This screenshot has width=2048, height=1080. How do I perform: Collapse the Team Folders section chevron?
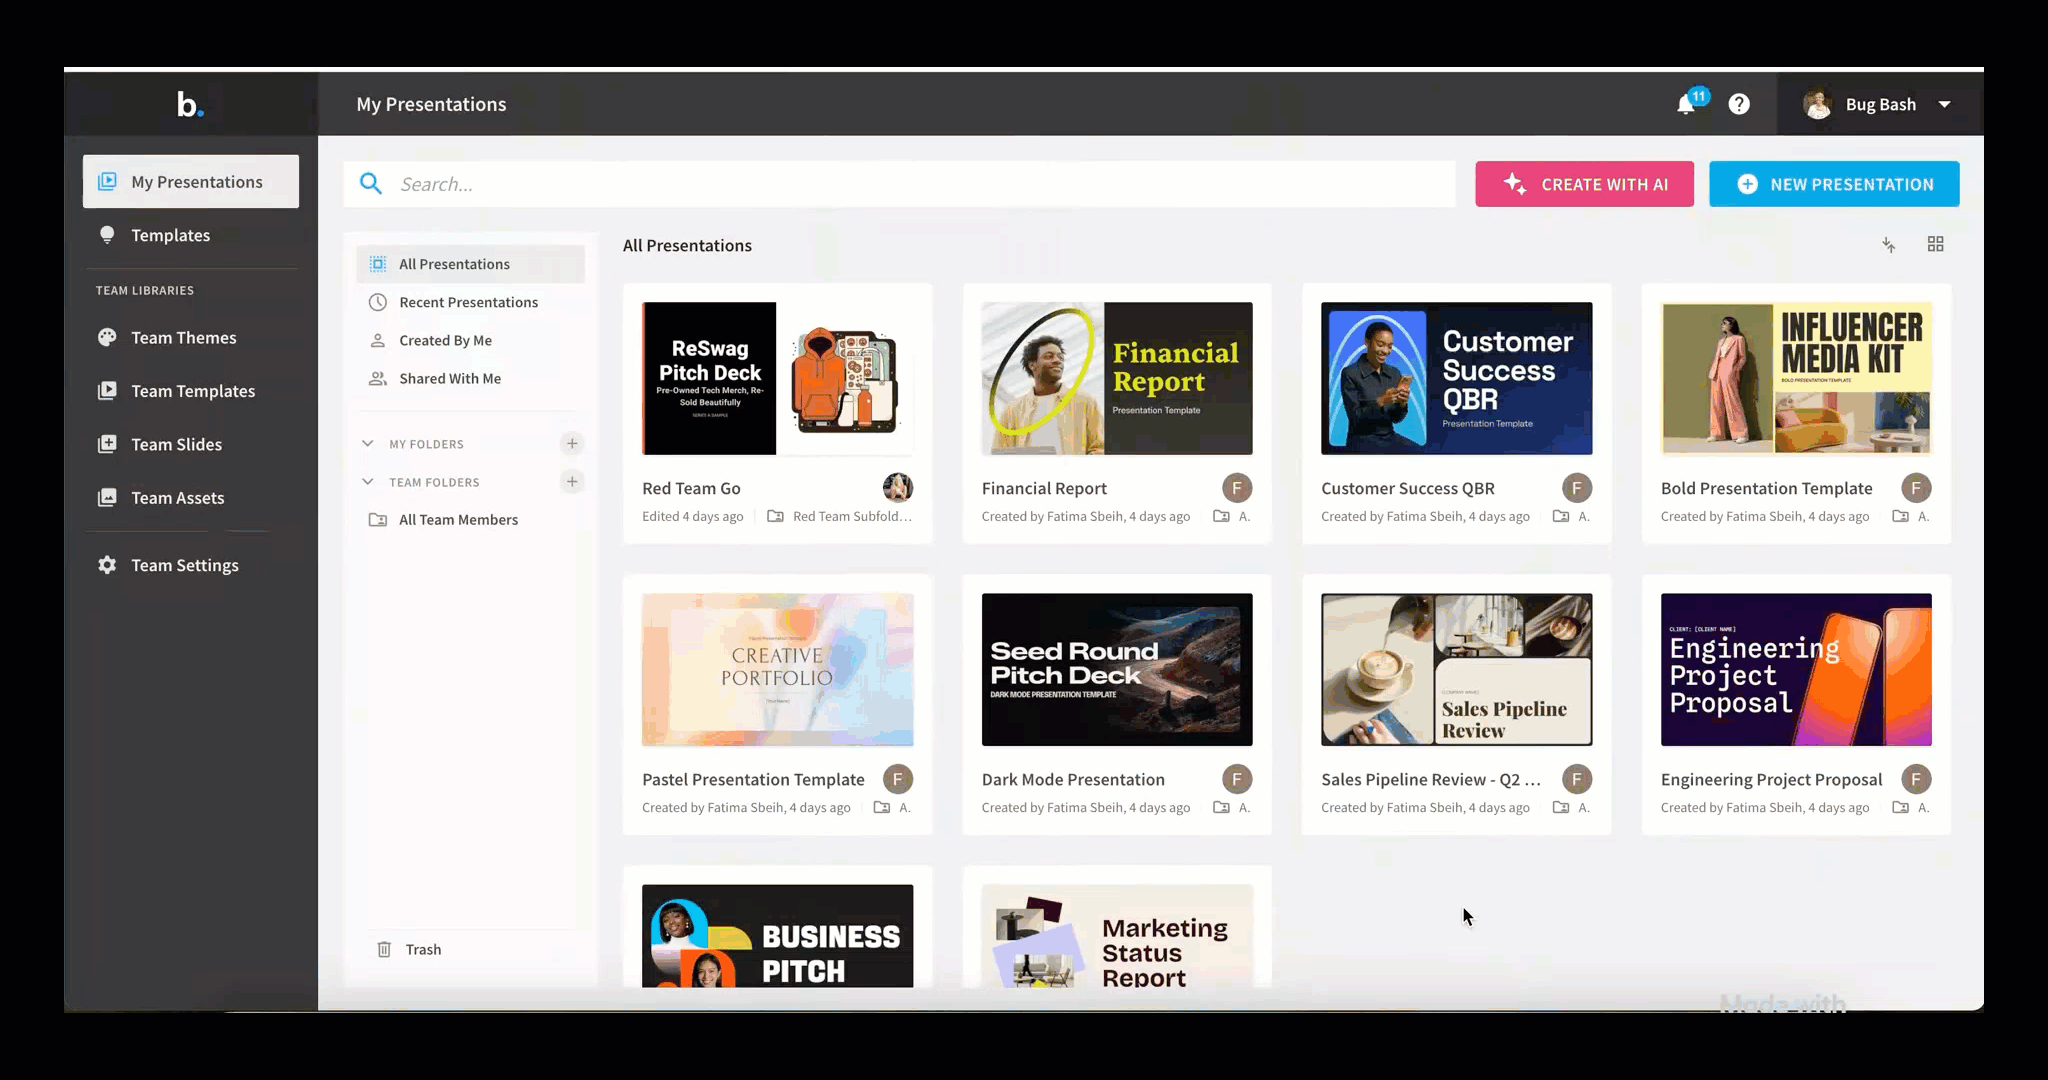pyautogui.click(x=368, y=481)
